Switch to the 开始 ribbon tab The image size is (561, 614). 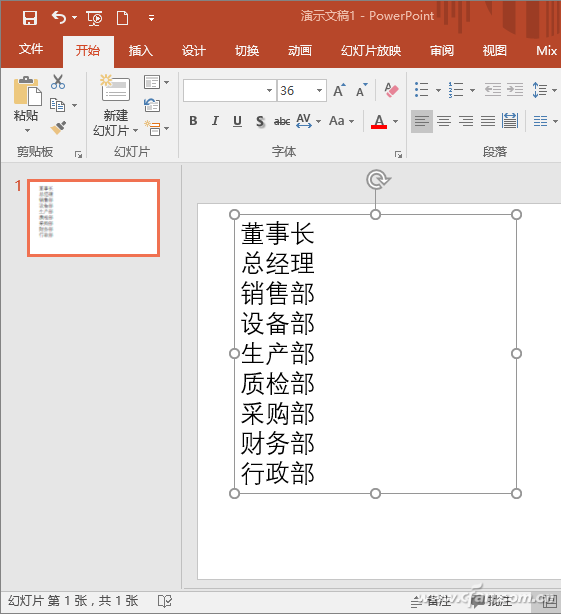coord(88,51)
